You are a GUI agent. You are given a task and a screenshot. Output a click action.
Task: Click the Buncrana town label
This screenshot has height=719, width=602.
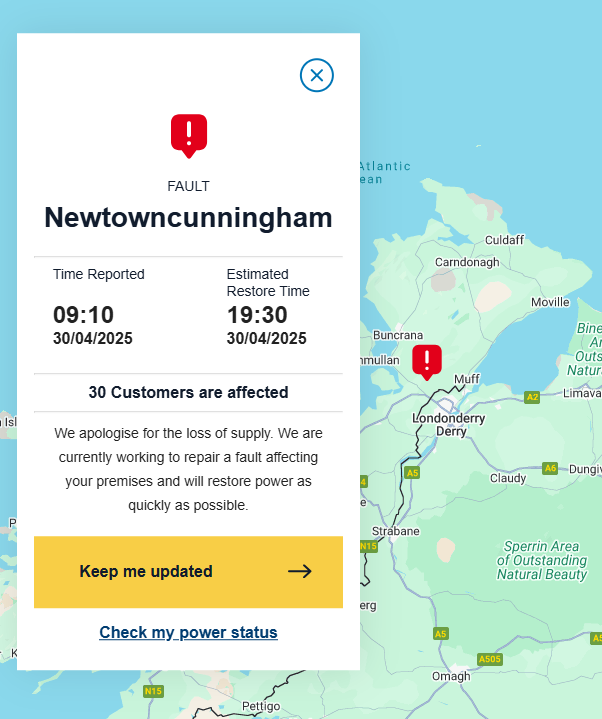(x=398, y=336)
